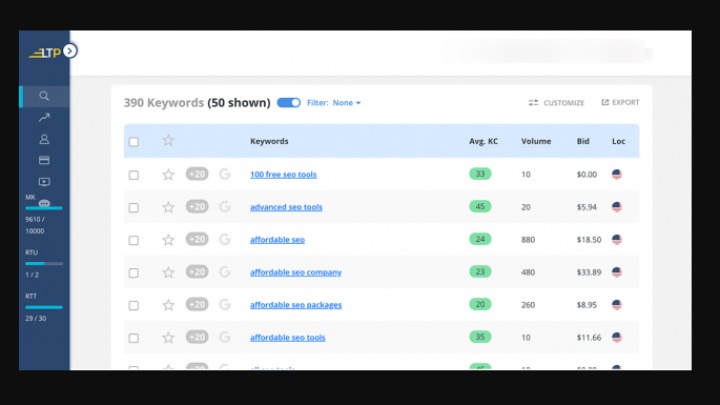Click +20 badge for advanced seo tools
The image size is (720, 405).
pyautogui.click(x=197, y=207)
